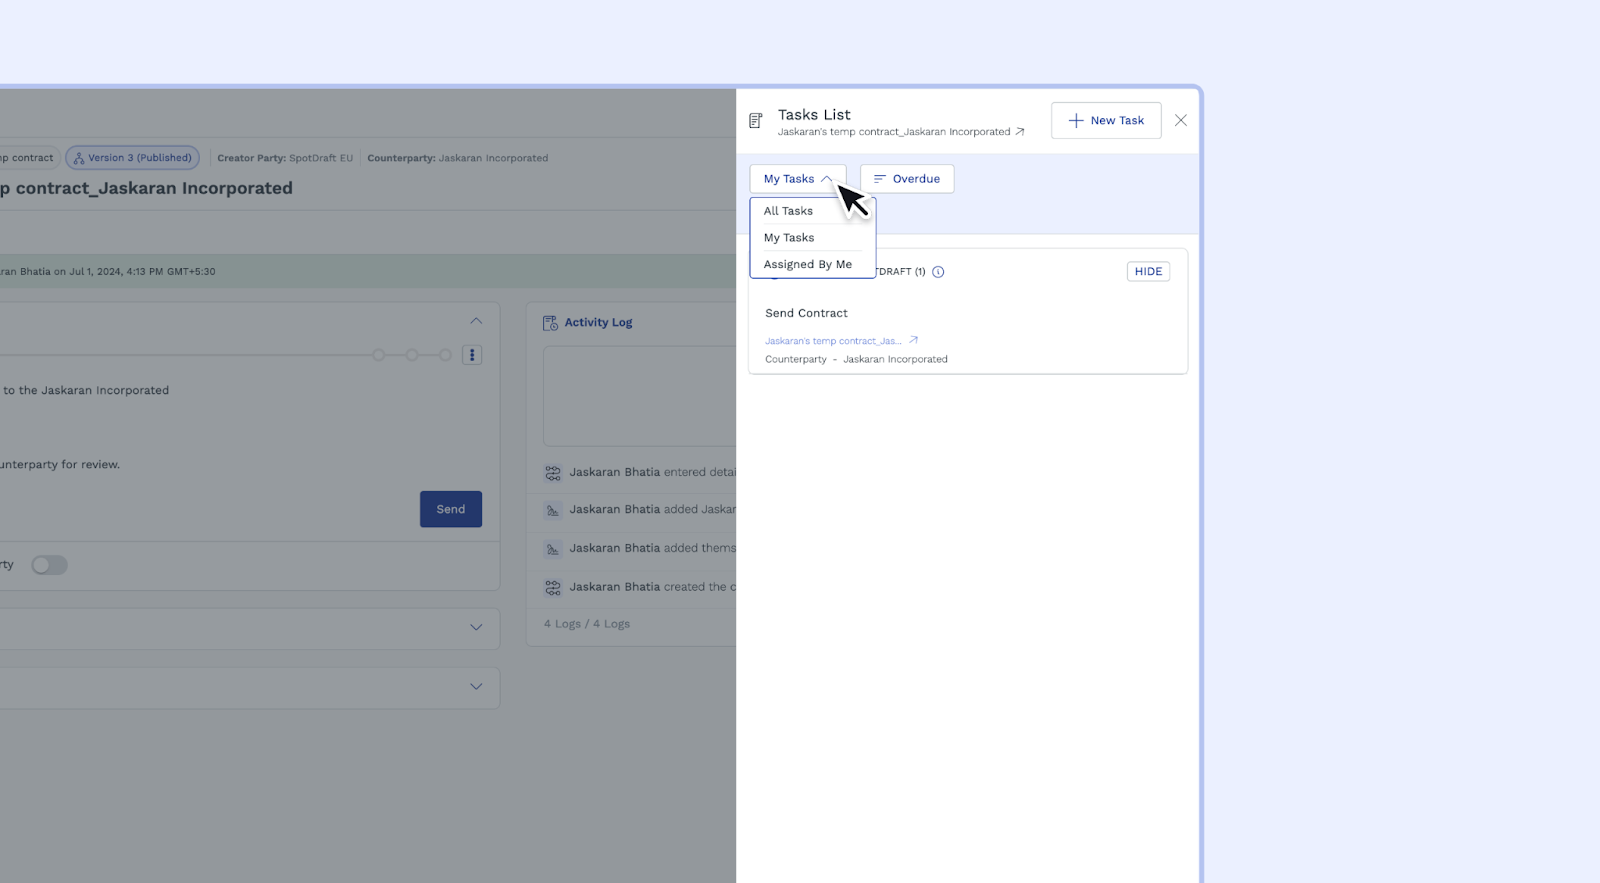Click the external link arrow on task card

[x=913, y=341]
